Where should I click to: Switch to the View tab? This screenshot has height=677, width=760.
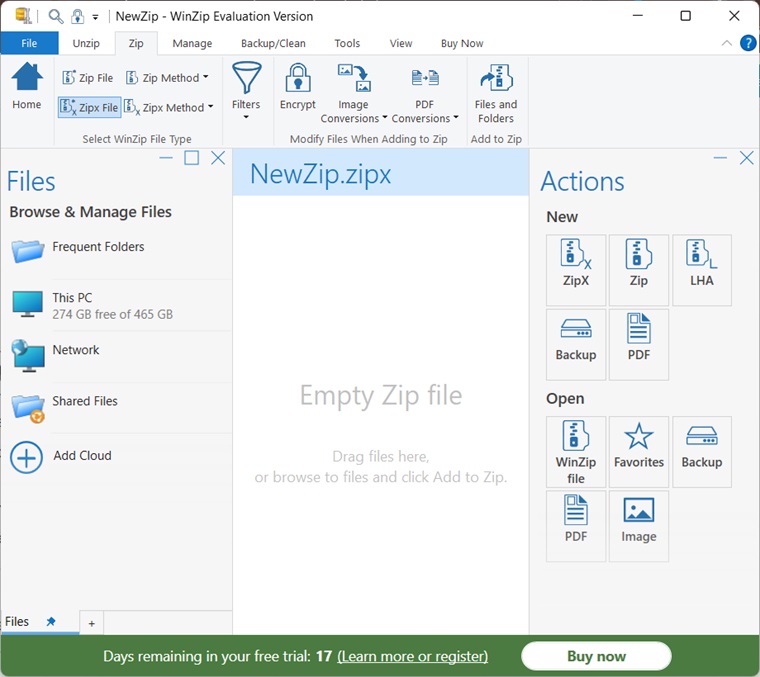click(x=401, y=43)
